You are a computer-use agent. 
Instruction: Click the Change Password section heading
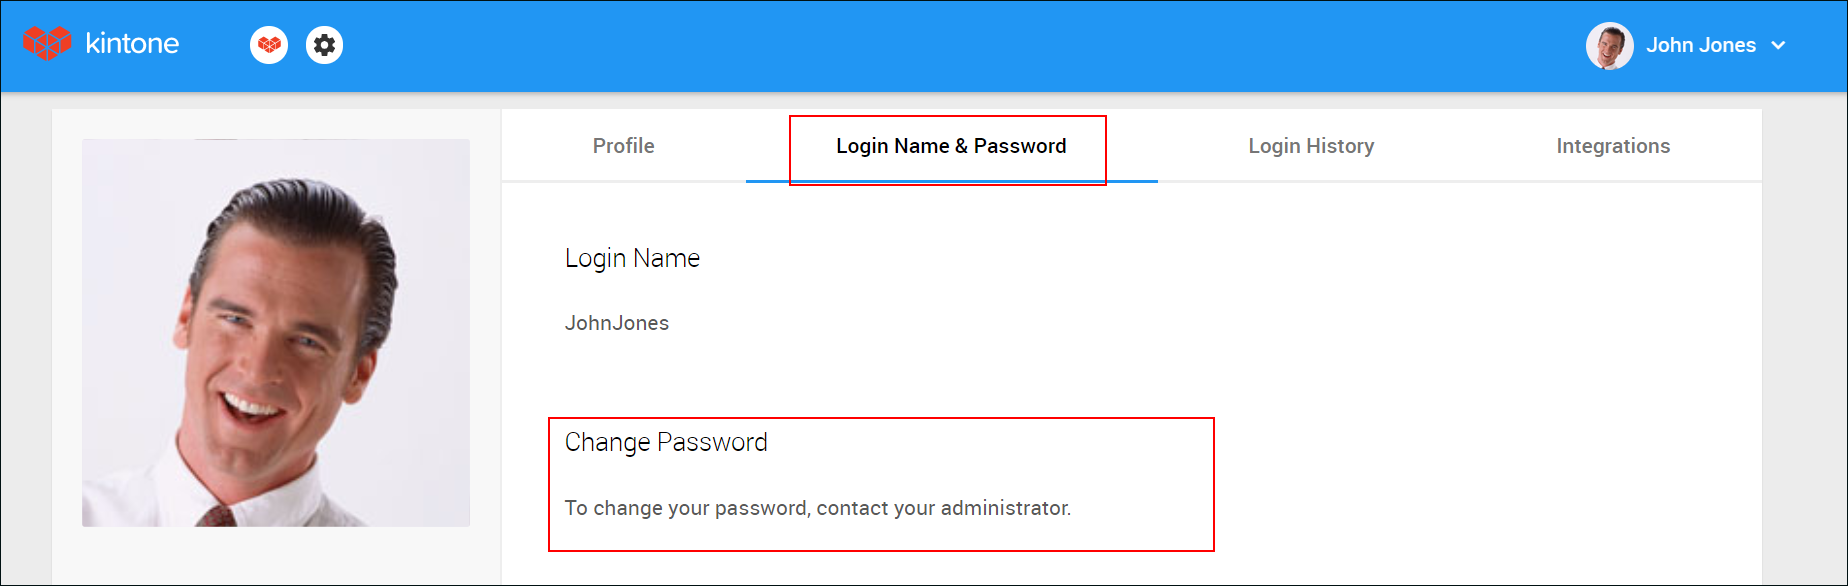(666, 441)
